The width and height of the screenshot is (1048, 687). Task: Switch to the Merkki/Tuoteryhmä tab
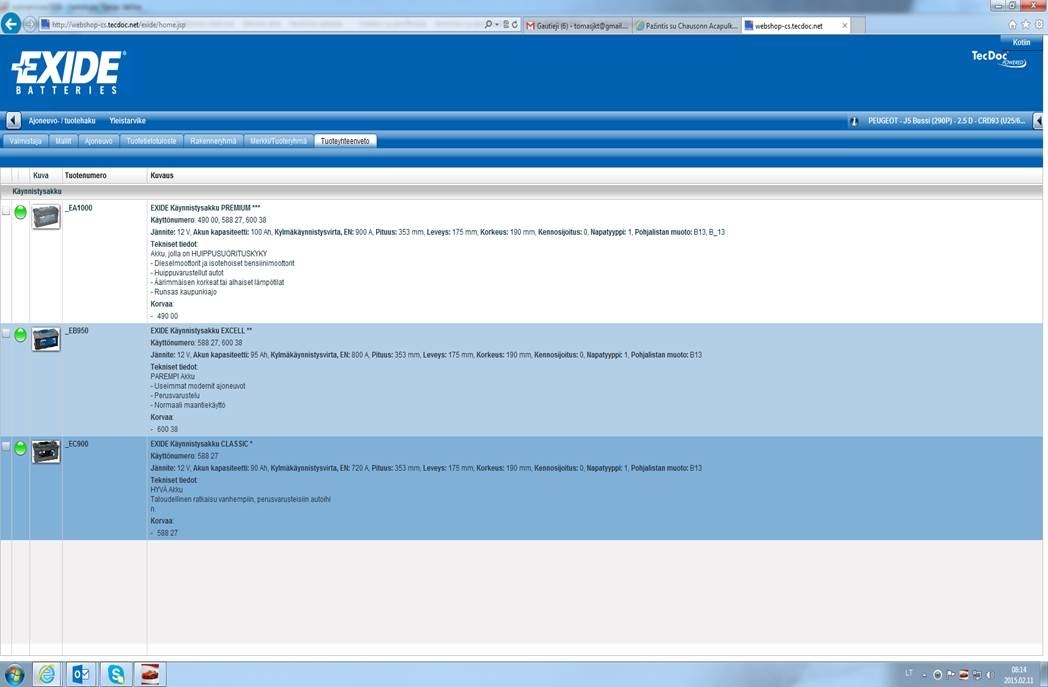[x=278, y=141]
